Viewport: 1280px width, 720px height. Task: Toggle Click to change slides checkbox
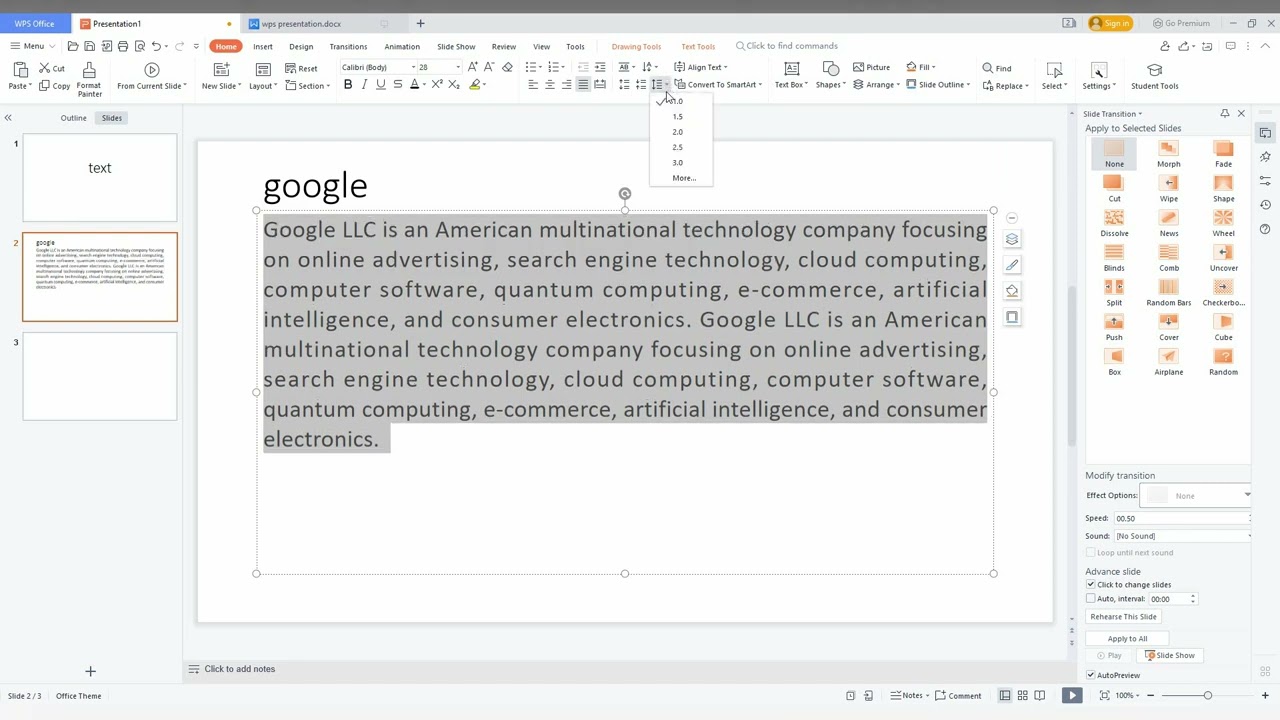pyautogui.click(x=1091, y=585)
